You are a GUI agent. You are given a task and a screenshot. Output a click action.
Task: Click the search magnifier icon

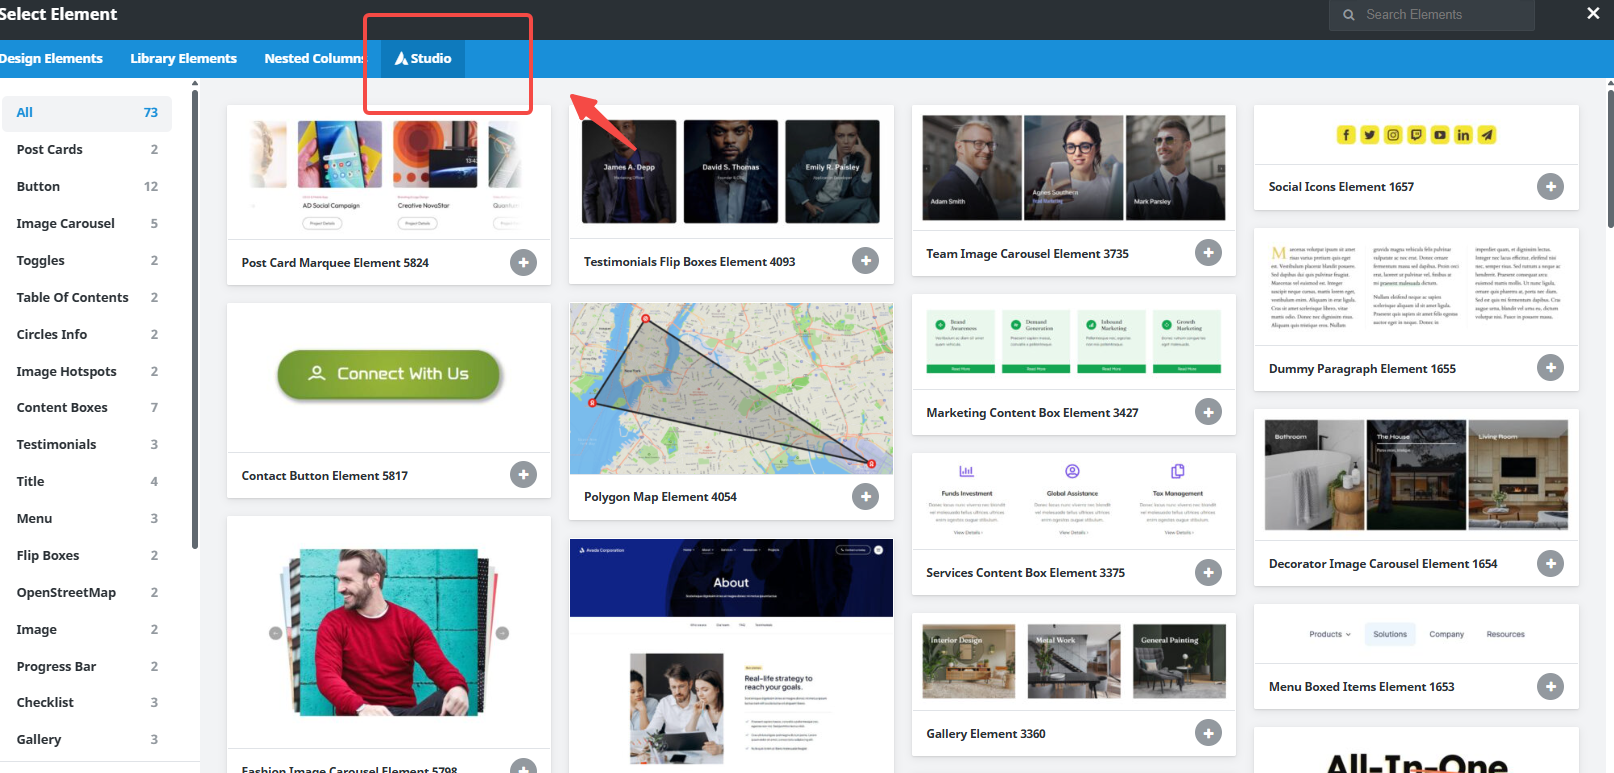[x=1349, y=15]
